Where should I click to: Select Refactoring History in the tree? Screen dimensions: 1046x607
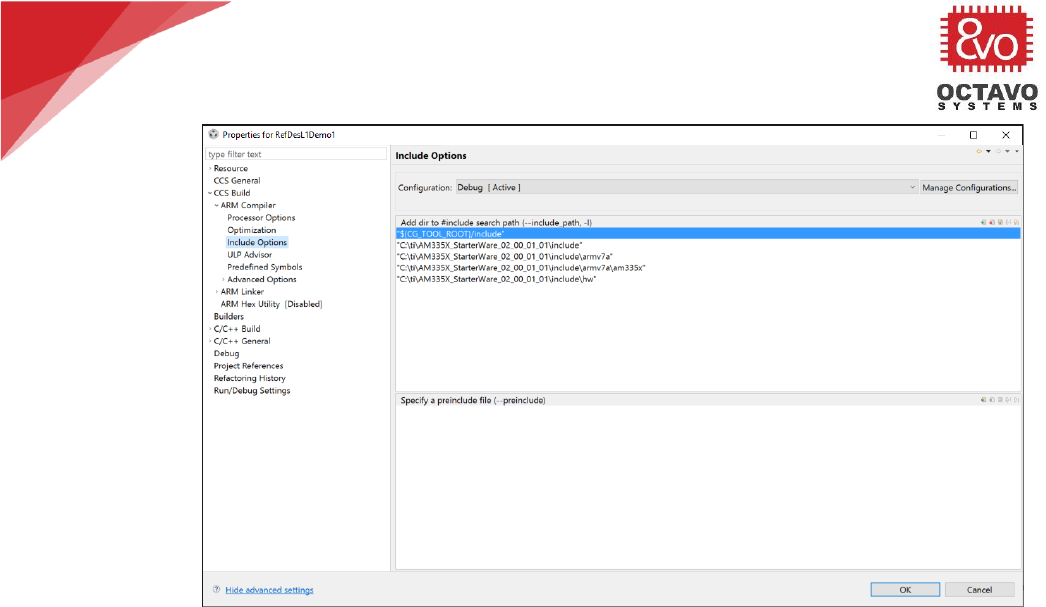pyautogui.click(x=249, y=378)
